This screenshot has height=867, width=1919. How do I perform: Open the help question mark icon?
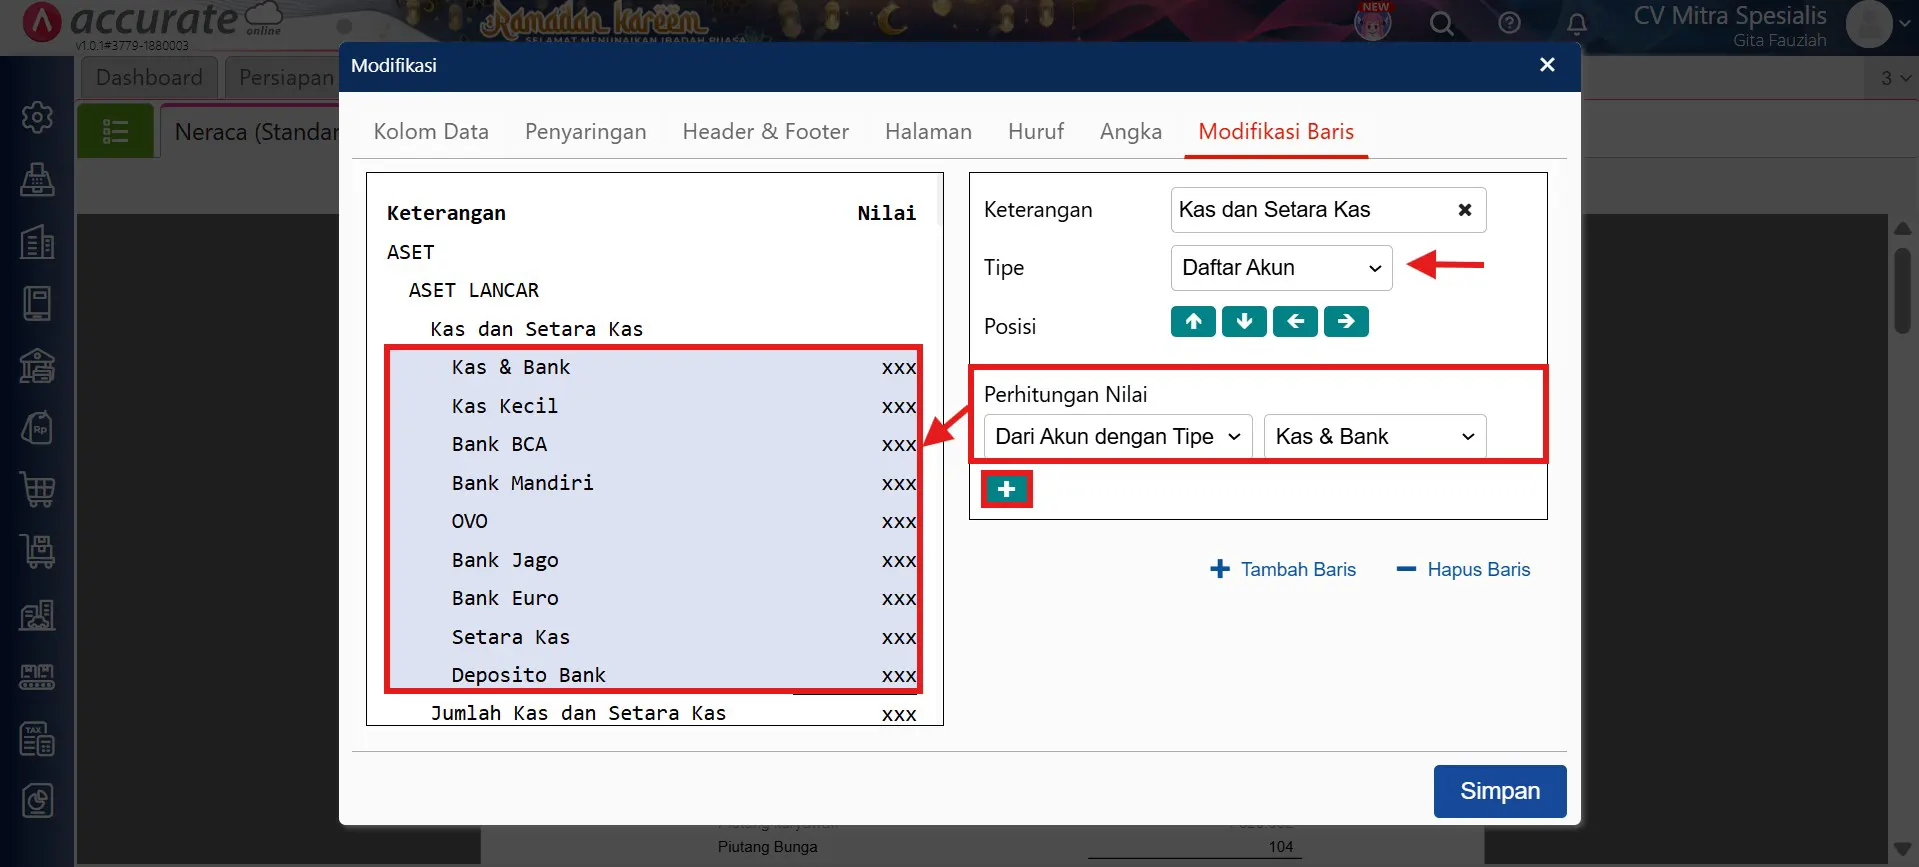[x=1509, y=23]
